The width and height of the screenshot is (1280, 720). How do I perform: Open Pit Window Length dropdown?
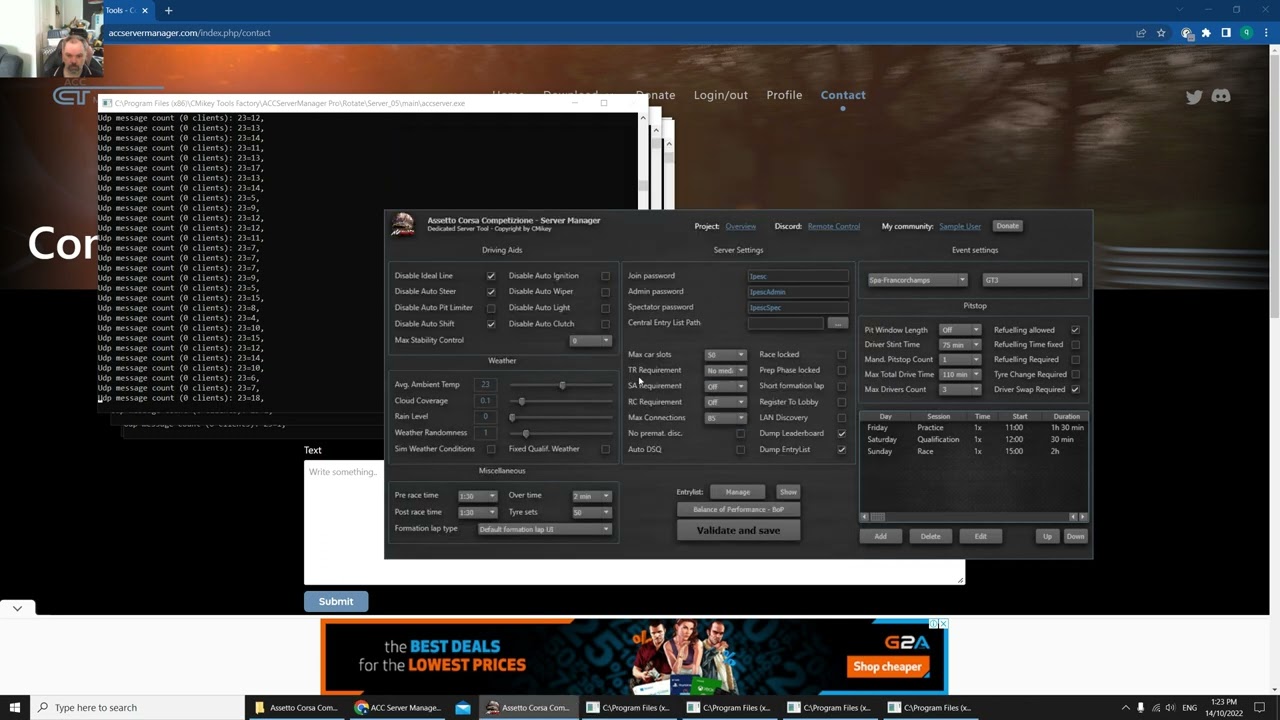click(x=960, y=330)
